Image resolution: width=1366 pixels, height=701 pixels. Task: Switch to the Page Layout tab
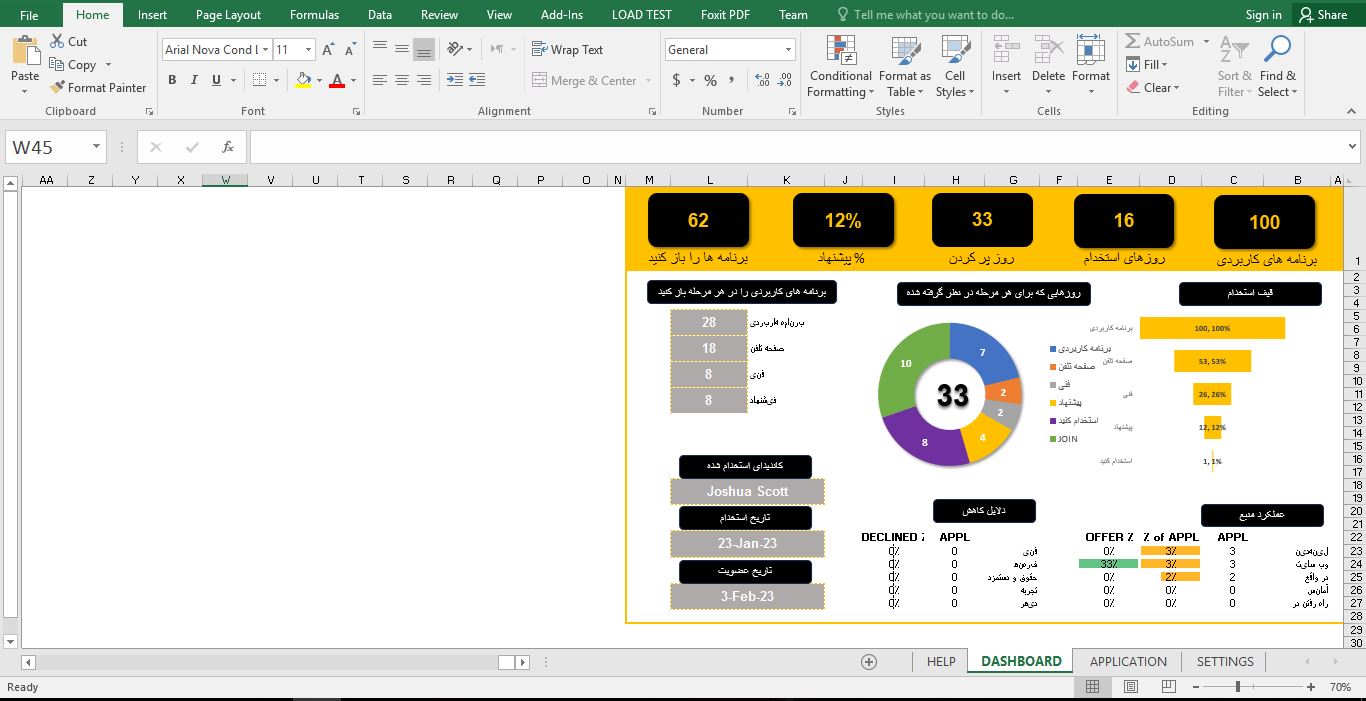click(x=228, y=15)
